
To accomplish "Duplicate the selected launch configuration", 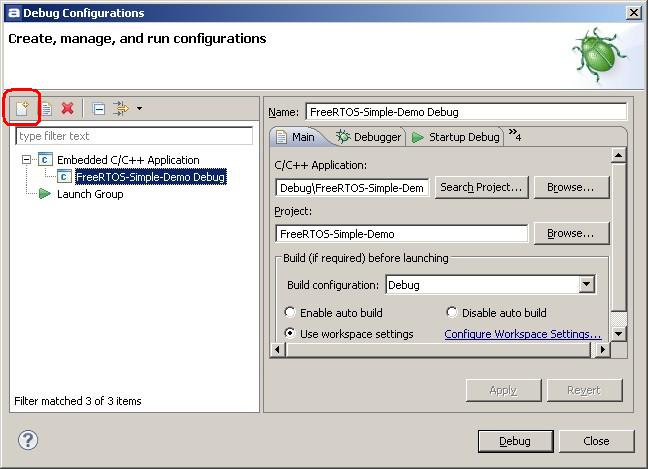I will click(x=46, y=109).
